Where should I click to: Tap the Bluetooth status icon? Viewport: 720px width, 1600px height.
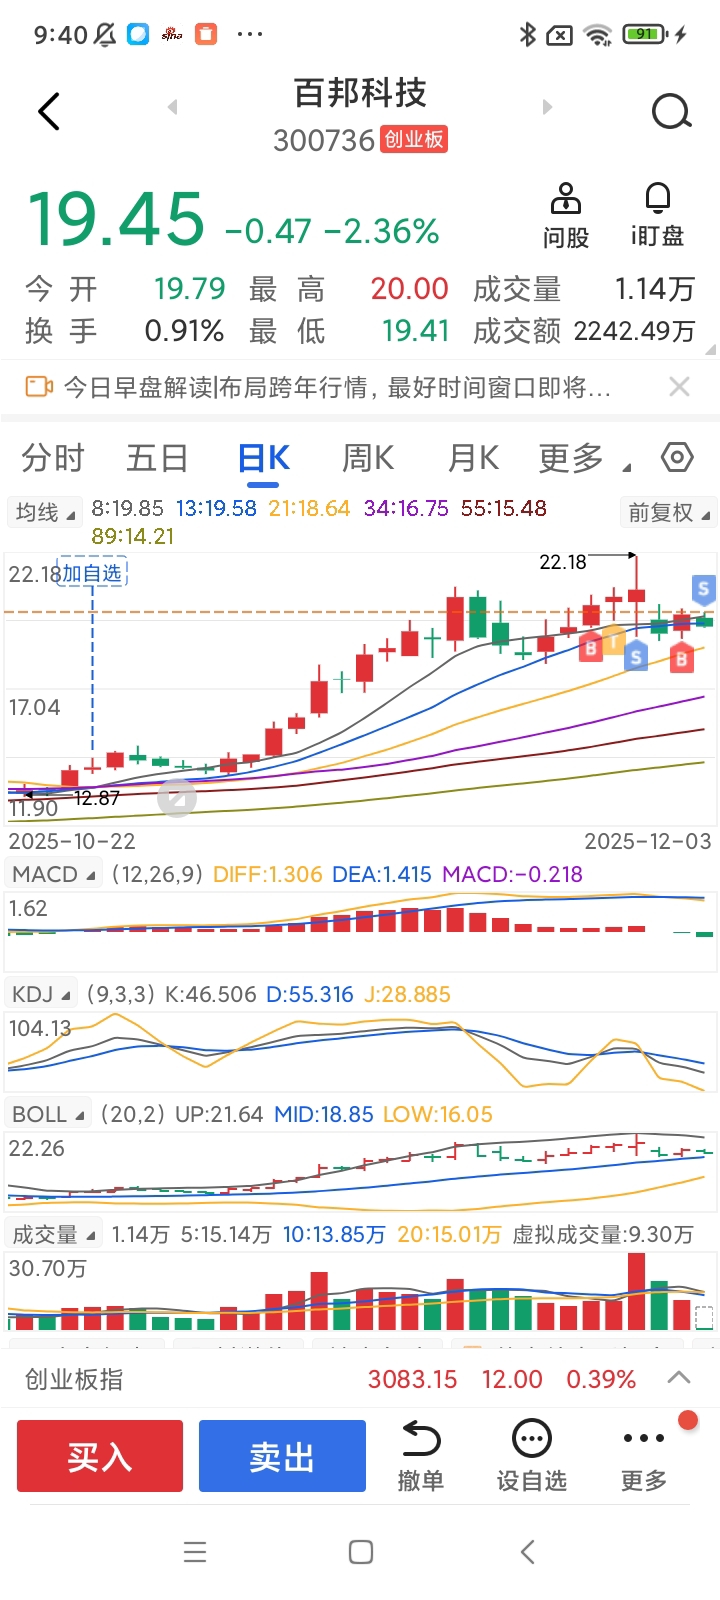[x=528, y=34]
